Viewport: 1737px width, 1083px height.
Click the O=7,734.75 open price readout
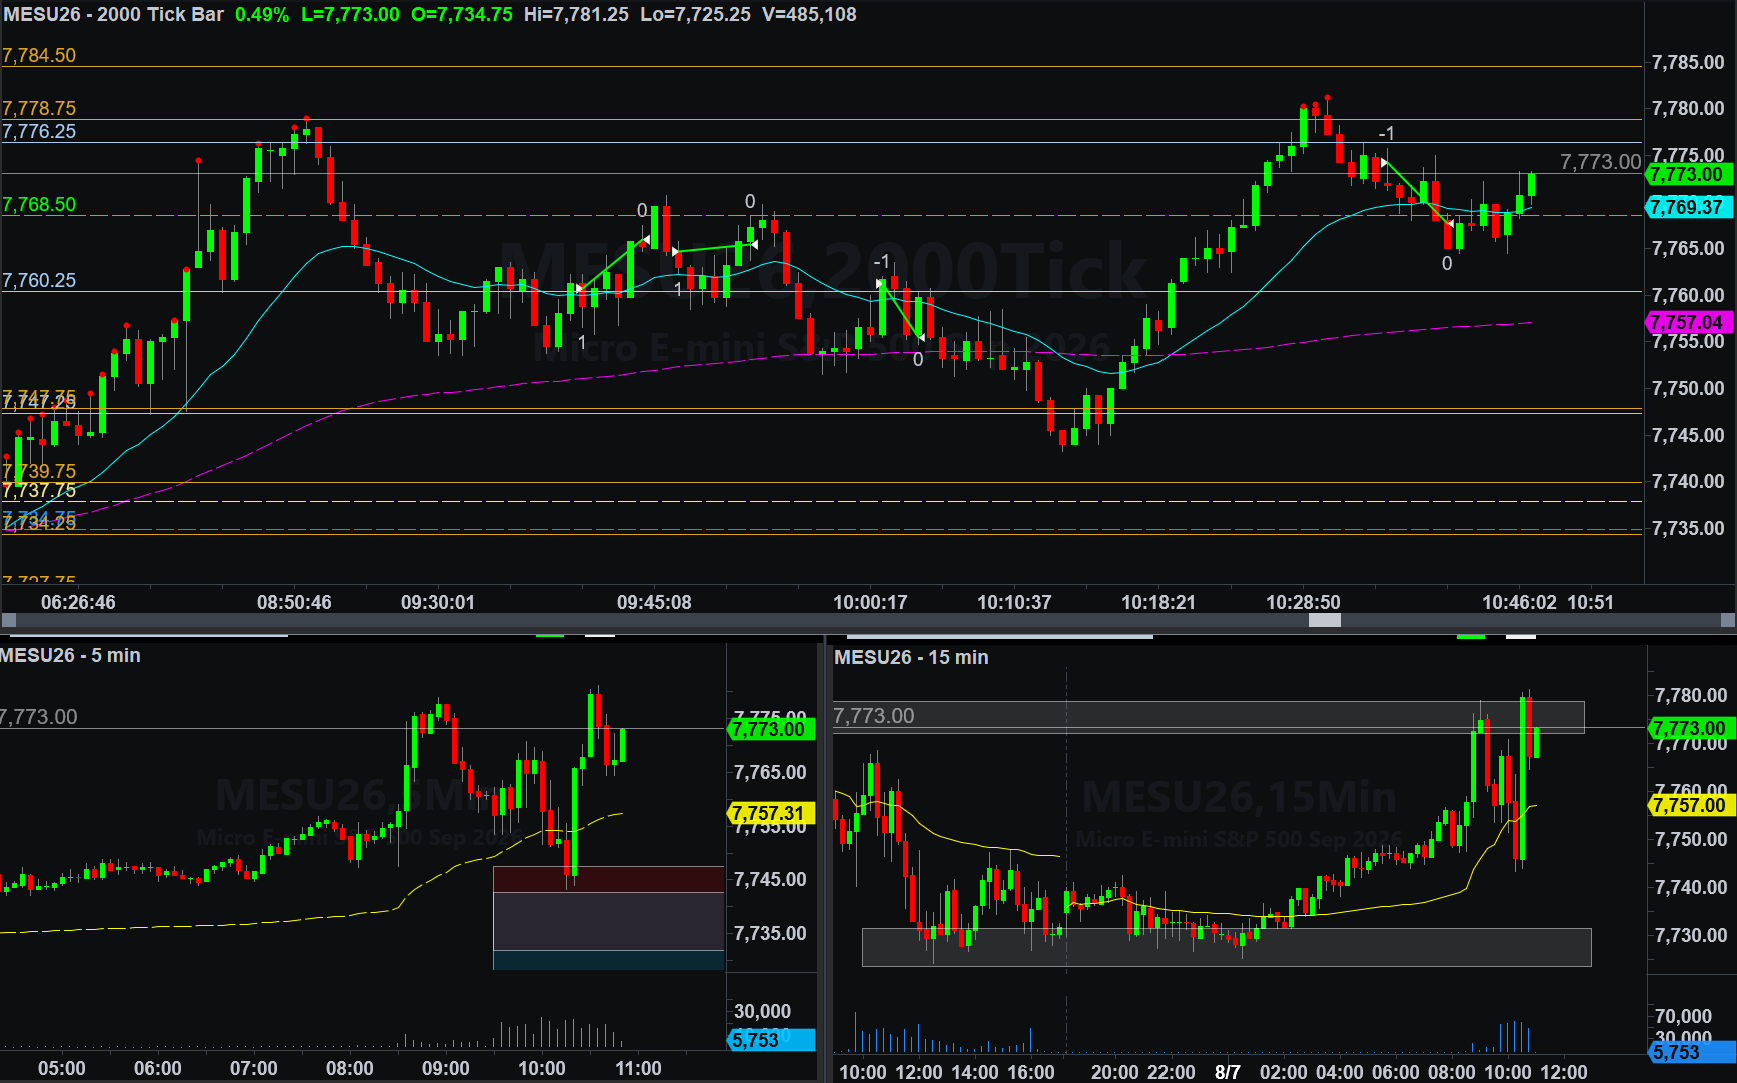tap(462, 15)
